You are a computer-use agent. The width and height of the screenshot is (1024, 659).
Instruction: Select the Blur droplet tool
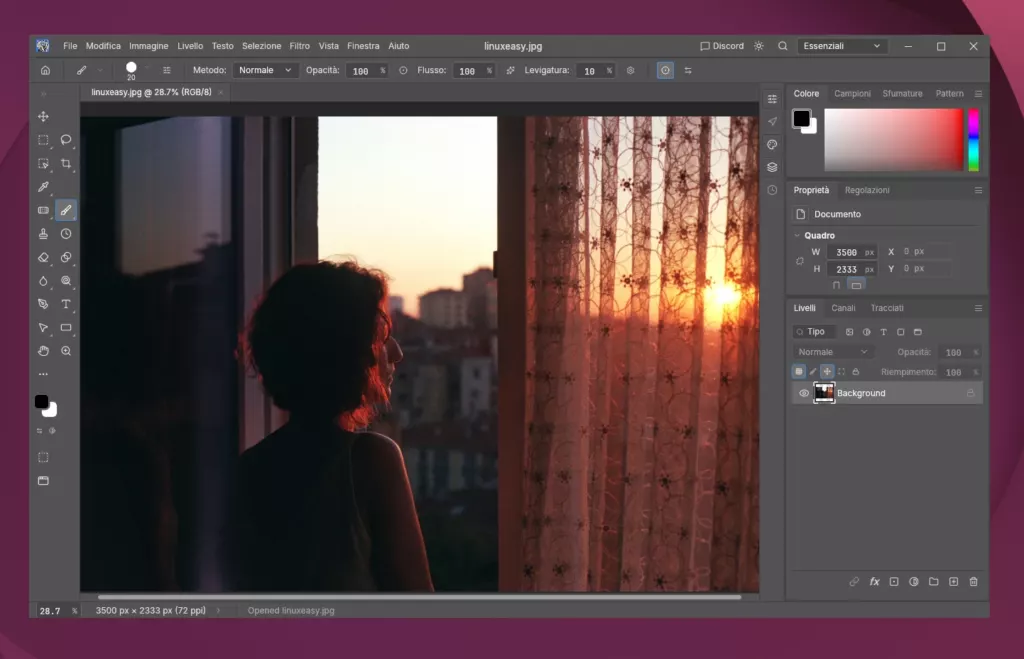[x=43, y=281]
